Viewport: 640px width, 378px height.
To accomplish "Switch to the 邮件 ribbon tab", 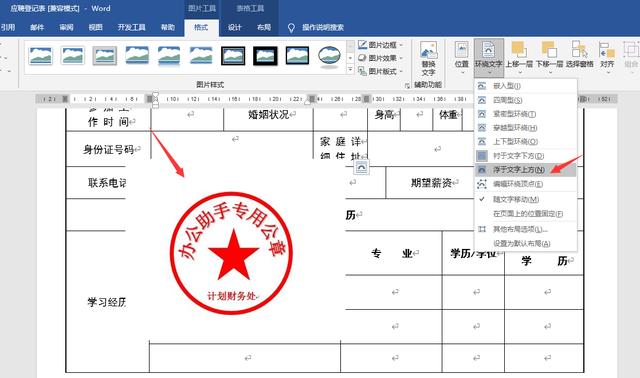I will [37, 27].
